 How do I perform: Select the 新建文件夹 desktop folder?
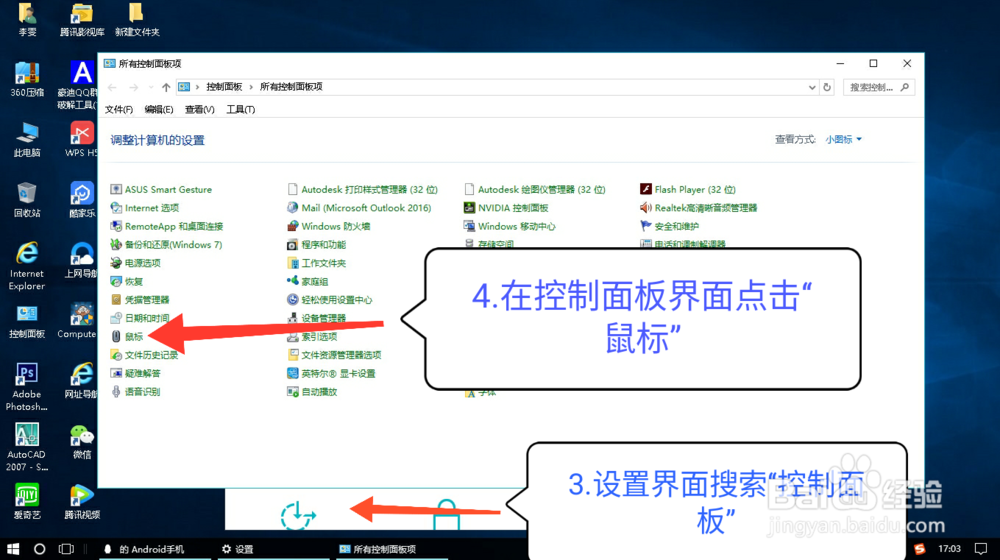tap(137, 19)
